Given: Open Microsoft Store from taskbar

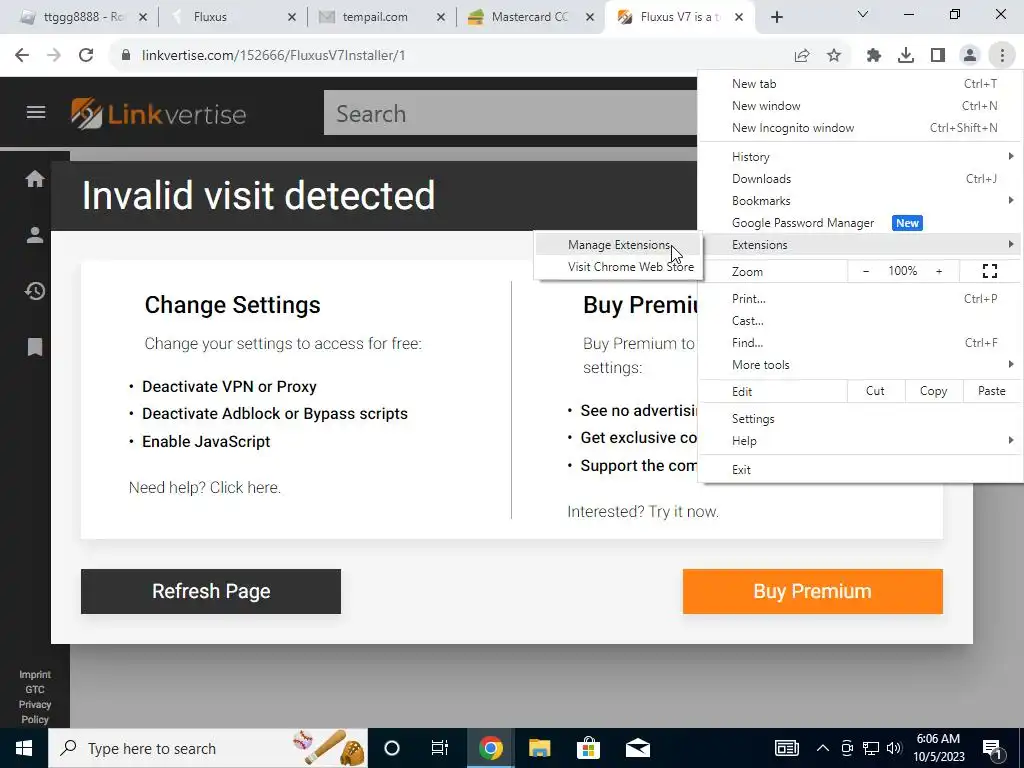Looking at the screenshot, I should [x=588, y=748].
